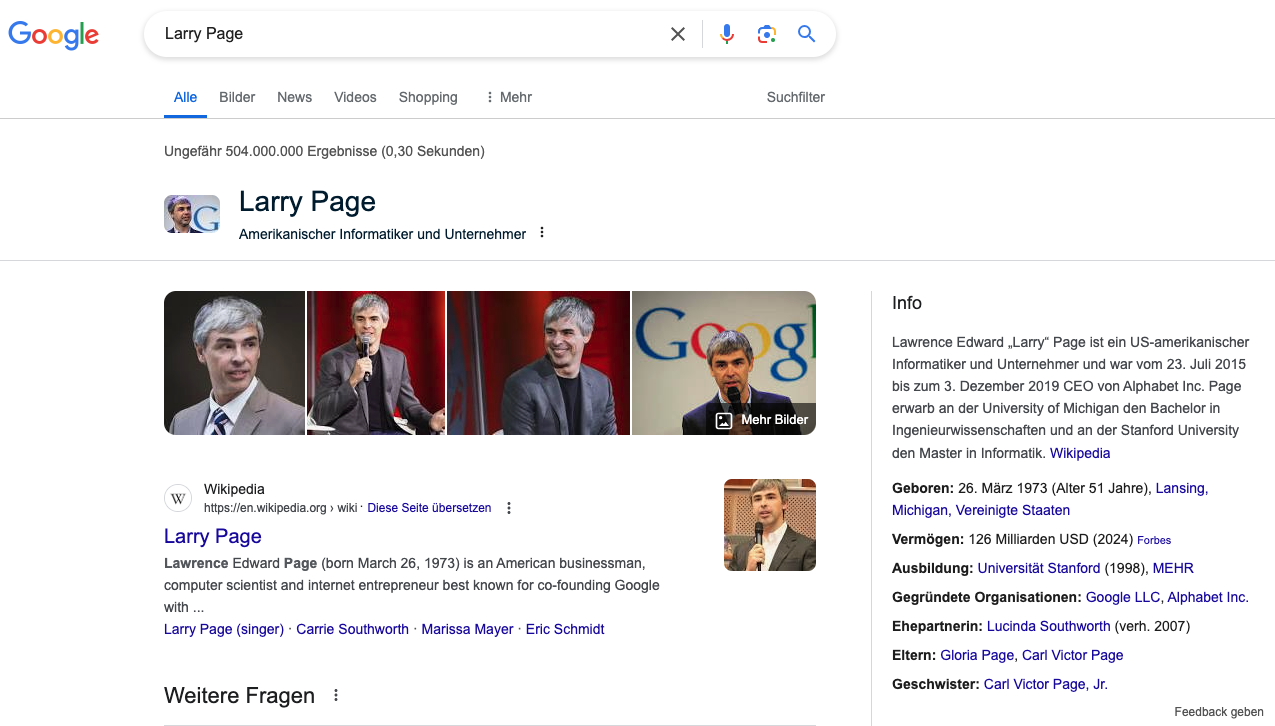Click Feedback geben link
Image resolution: width=1275 pixels, height=726 pixels.
pyautogui.click(x=1219, y=712)
